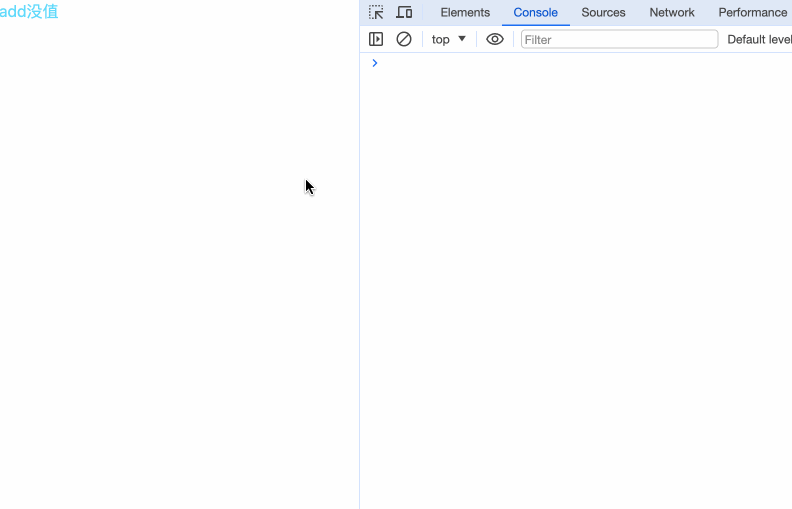Viewport: 792px width, 509px height.
Task: Go to the Network tab
Action: pyautogui.click(x=671, y=13)
